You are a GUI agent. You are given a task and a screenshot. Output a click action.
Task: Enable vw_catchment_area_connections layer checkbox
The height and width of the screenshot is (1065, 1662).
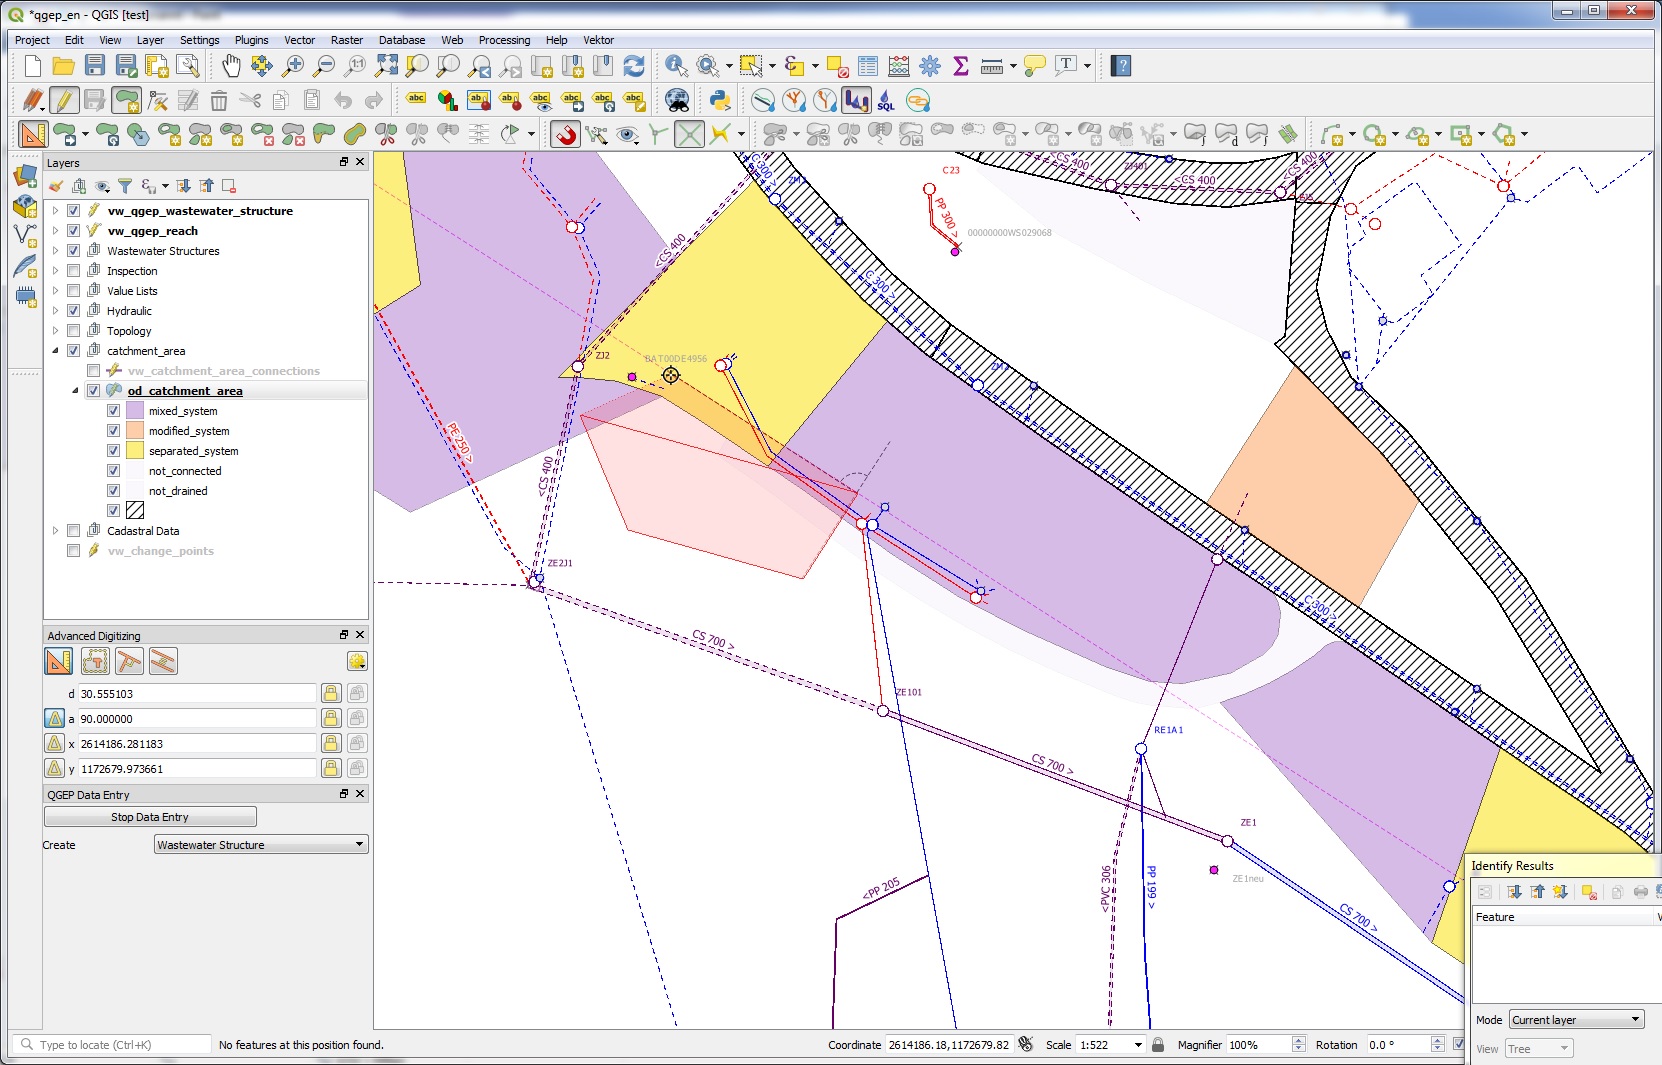click(x=93, y=371)
